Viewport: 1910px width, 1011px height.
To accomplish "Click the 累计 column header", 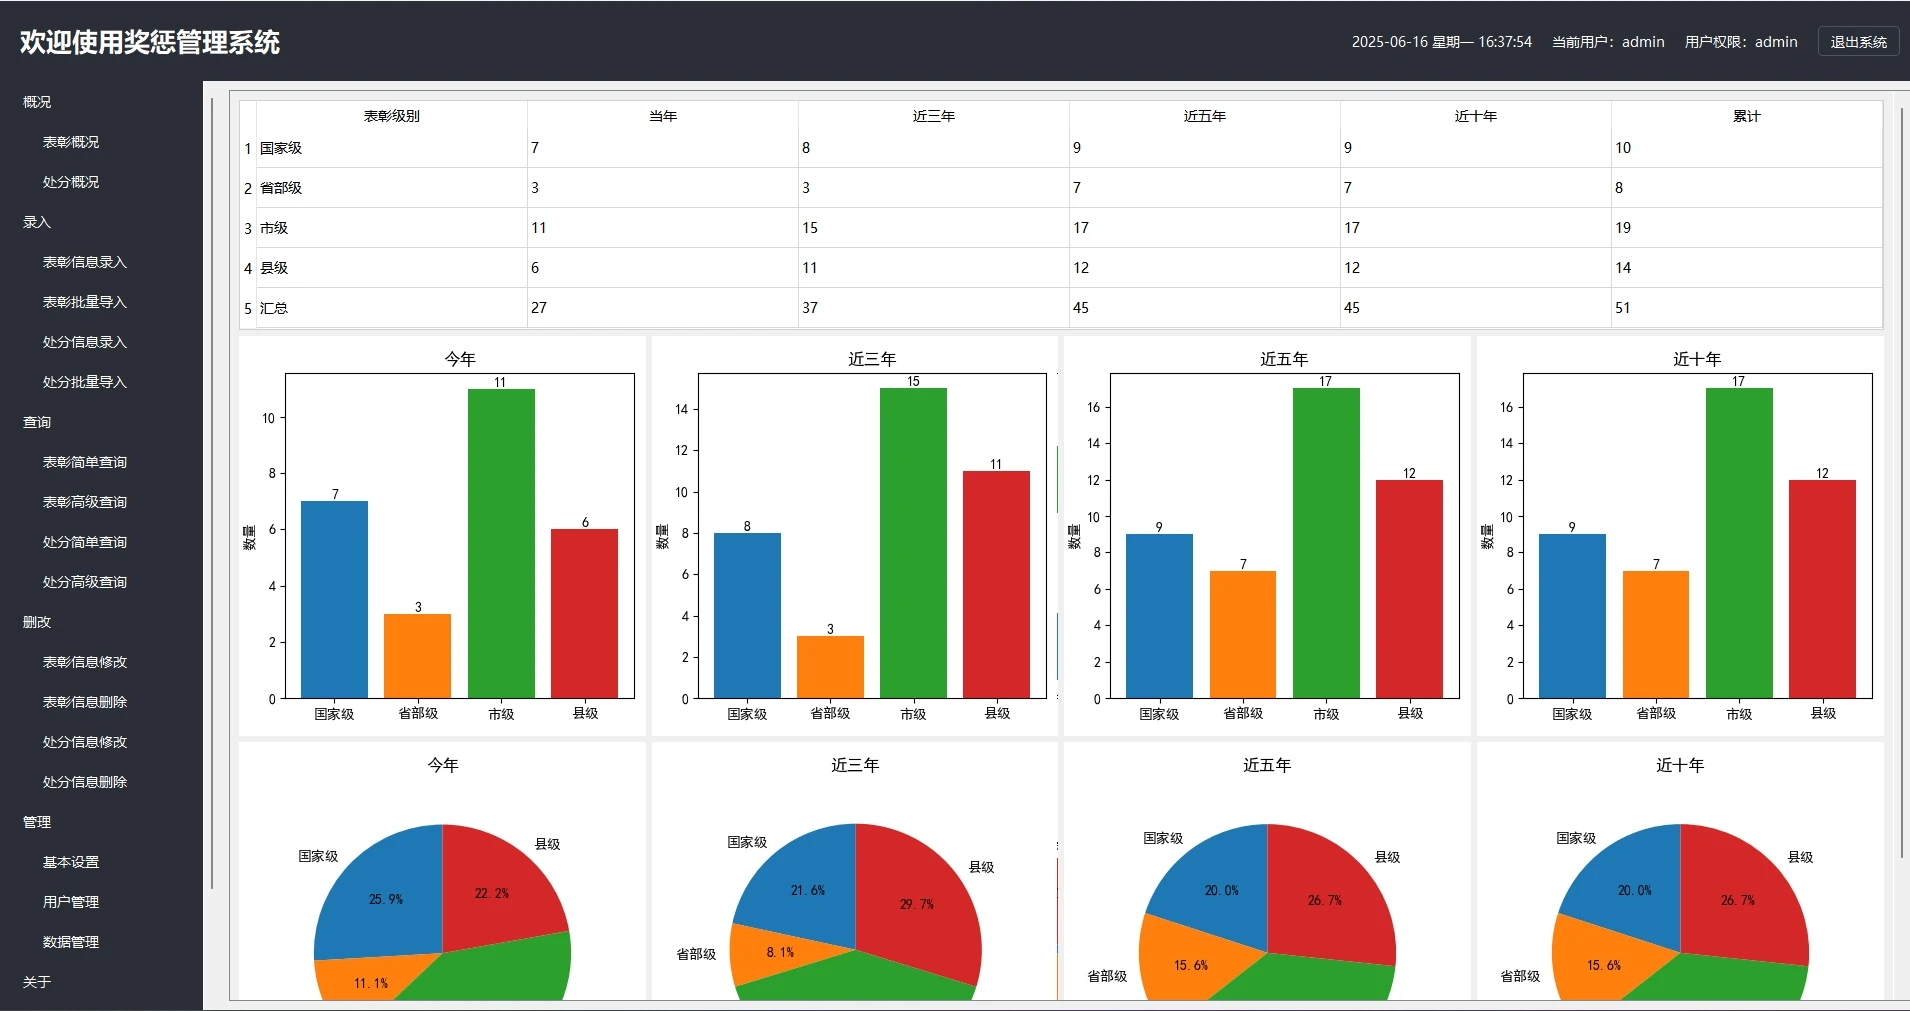I will point(1747,116).
